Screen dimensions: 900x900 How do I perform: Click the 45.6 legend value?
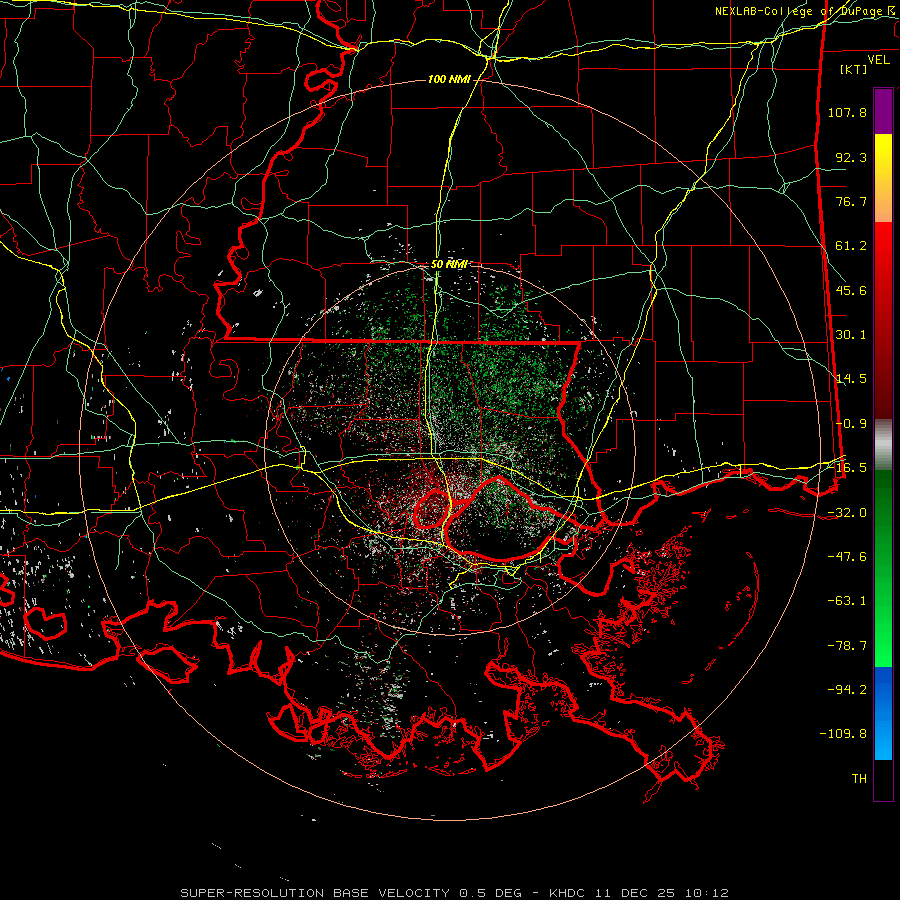pos(851,290)
